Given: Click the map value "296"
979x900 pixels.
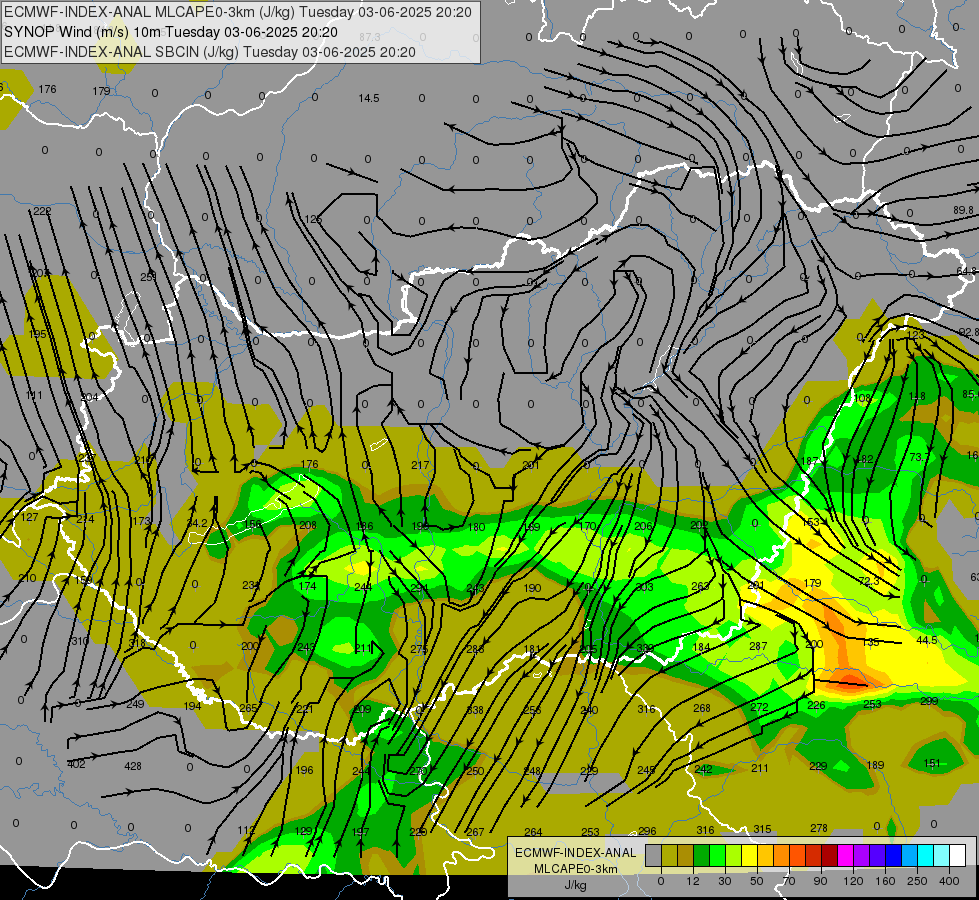Looking at the screenshot, I should point(647,831).
